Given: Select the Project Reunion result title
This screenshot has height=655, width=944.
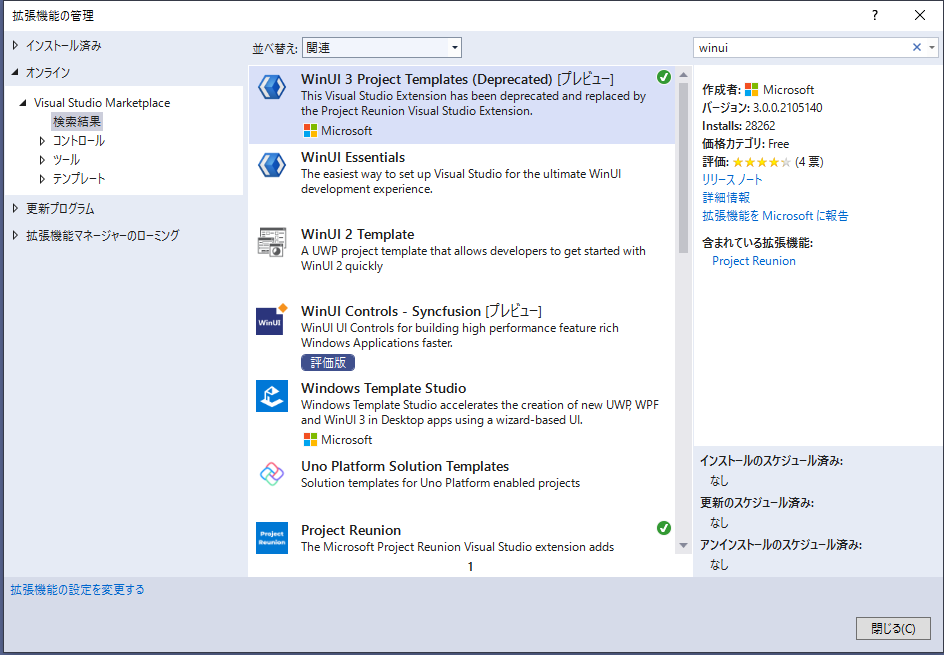Looking at the screenshot, I should tap(351, 530).
